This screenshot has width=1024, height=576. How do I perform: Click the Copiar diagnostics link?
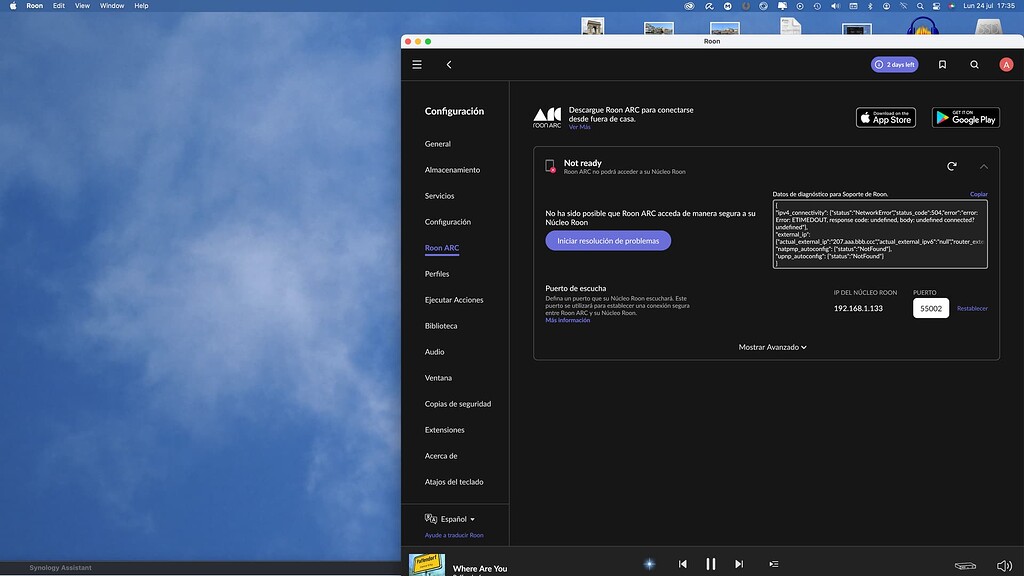tap(978, 194)
